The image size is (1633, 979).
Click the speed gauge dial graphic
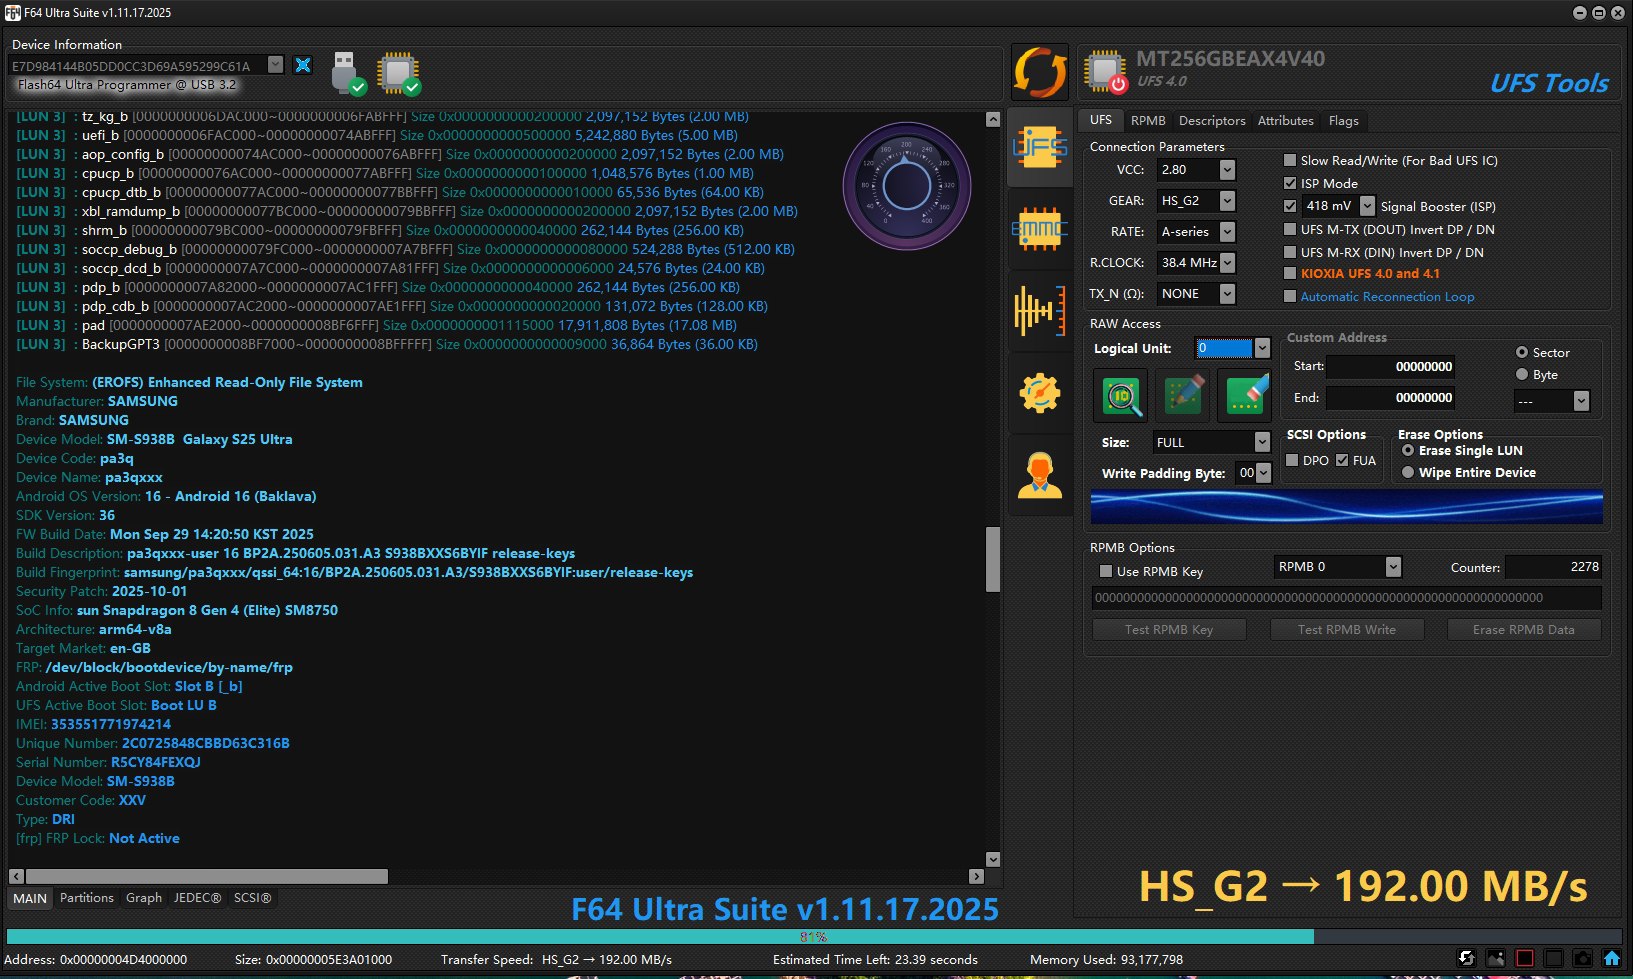(907, 185)
